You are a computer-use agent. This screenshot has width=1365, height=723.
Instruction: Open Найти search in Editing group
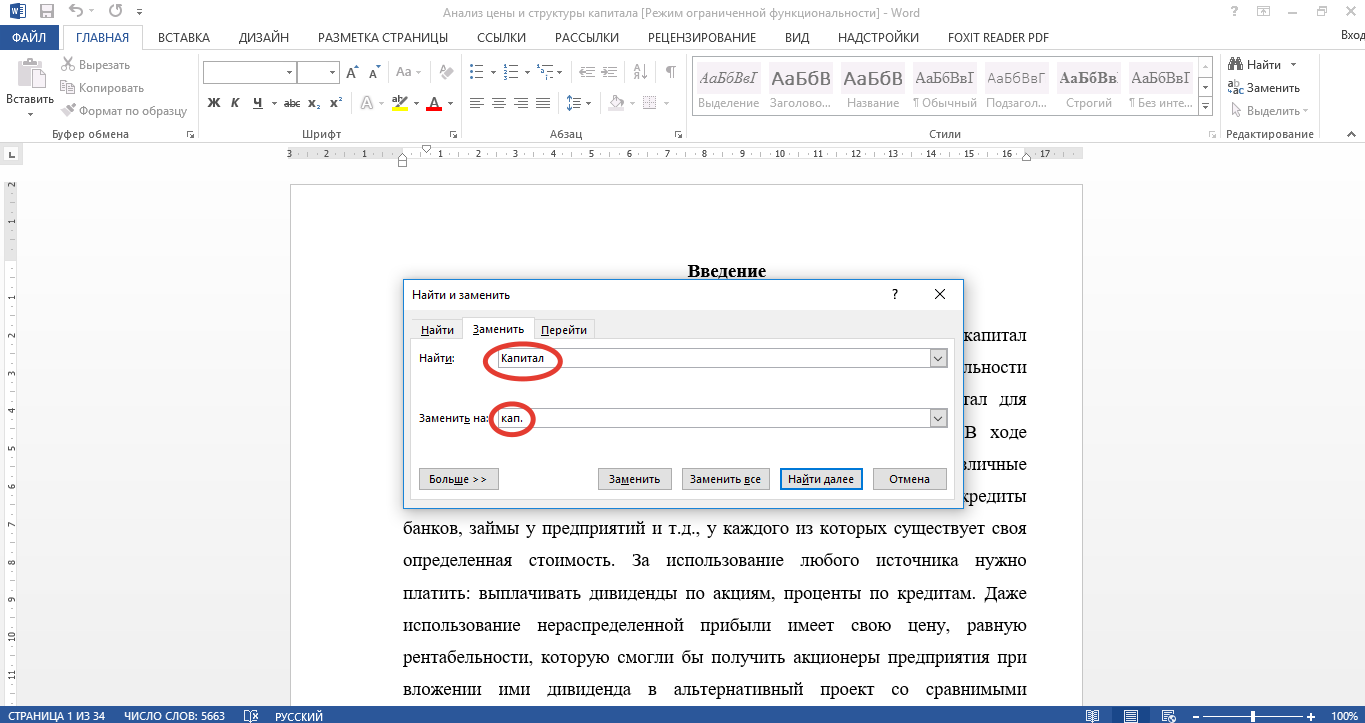[1256, 65]
